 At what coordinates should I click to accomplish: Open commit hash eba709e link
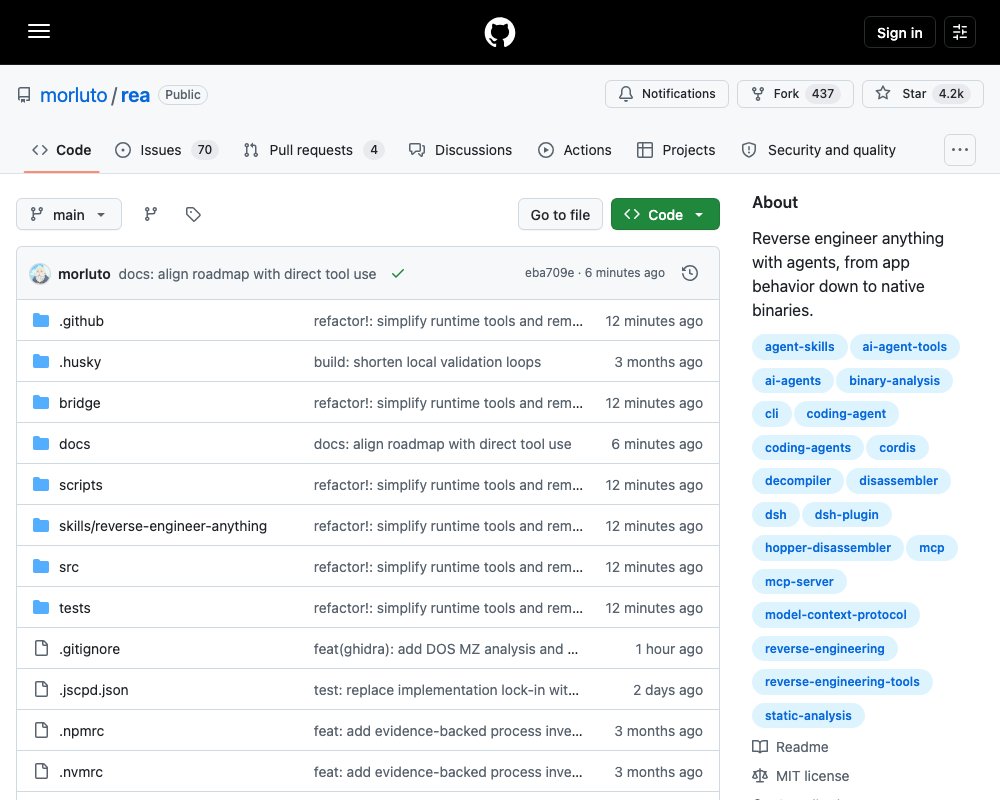click(x=549, y=273)
